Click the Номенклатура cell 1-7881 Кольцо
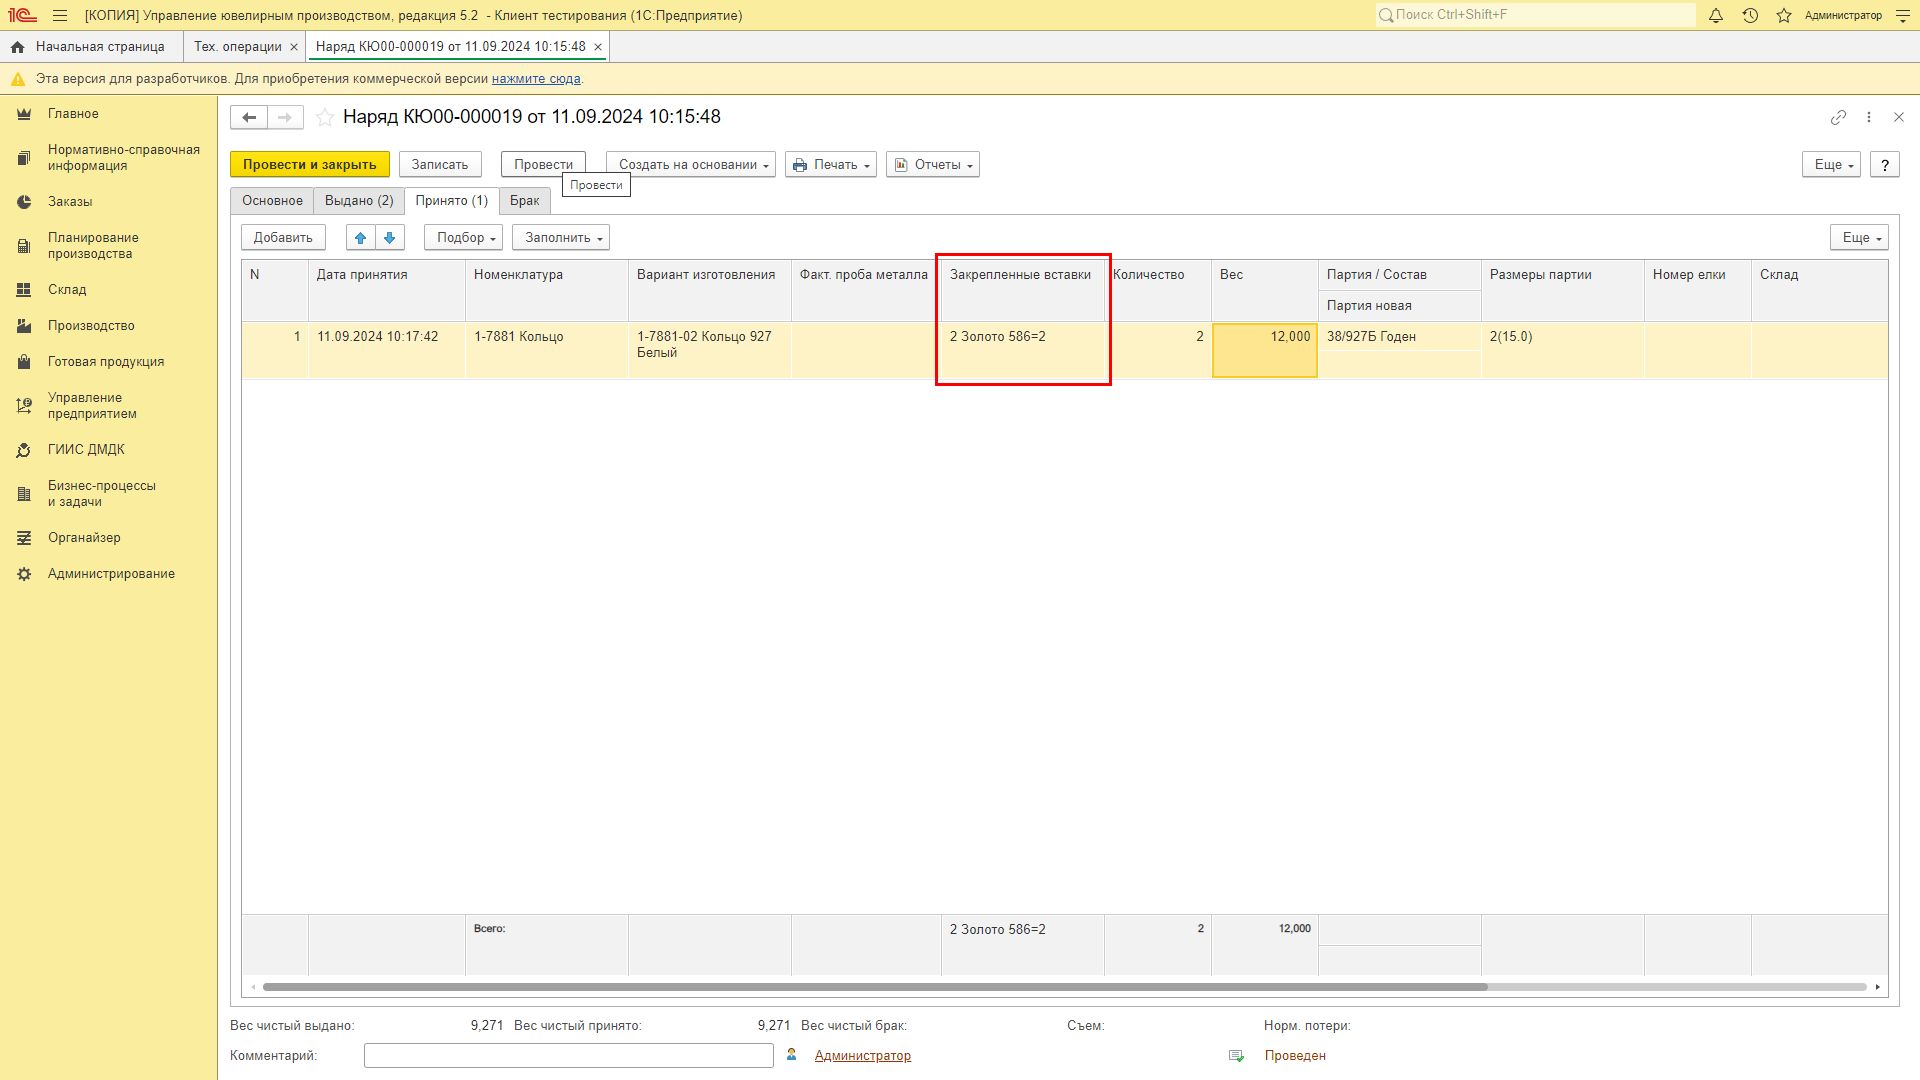Image resolution: width=1920 pixels, height=1080 pixels. pyautogui.click(x=547, y=350)
